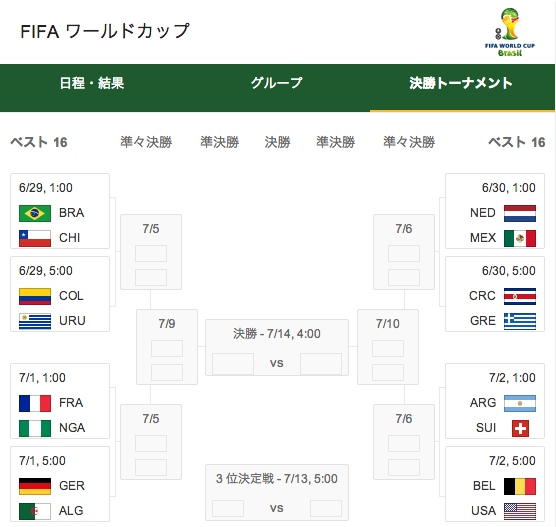The width and height of the screenshot is (556, 527).
Task: Select the Netherlands flag next to NED
Action: coord(520,213)
